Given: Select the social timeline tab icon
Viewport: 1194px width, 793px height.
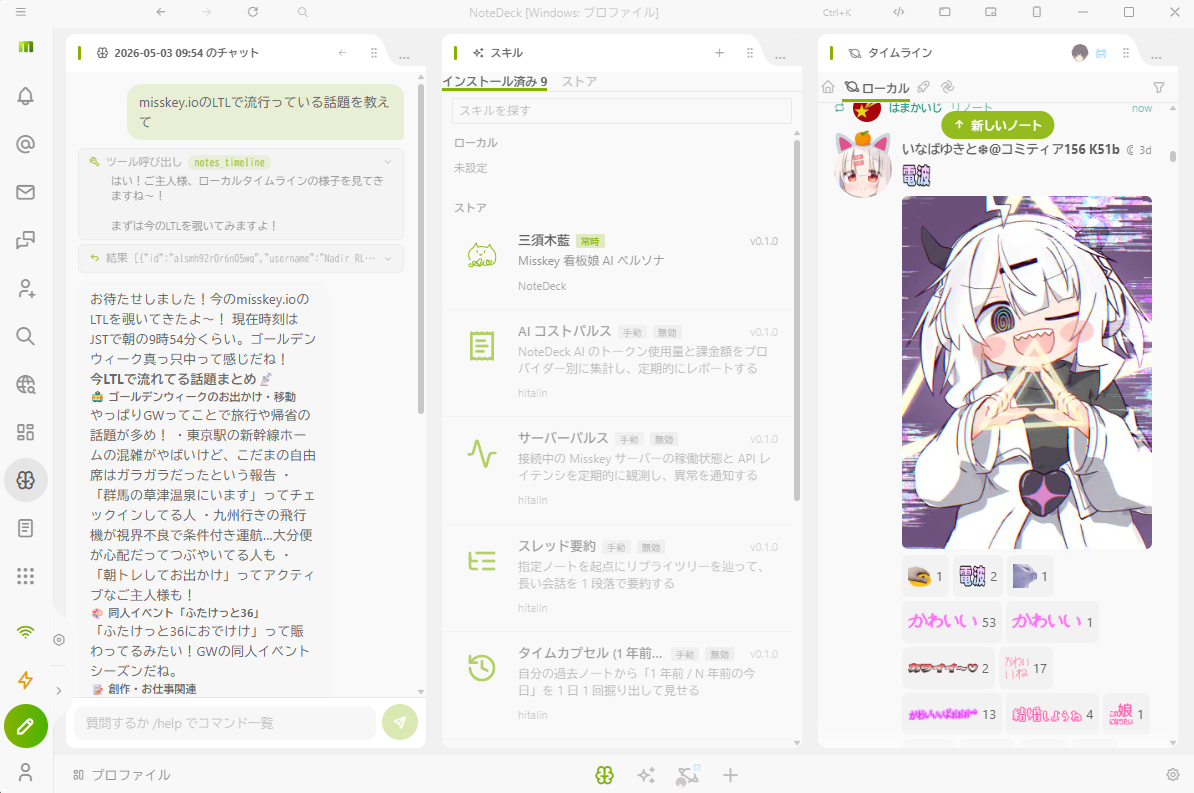Looking at the screenshot, I should pyautogui.click(x=923, y=87).
